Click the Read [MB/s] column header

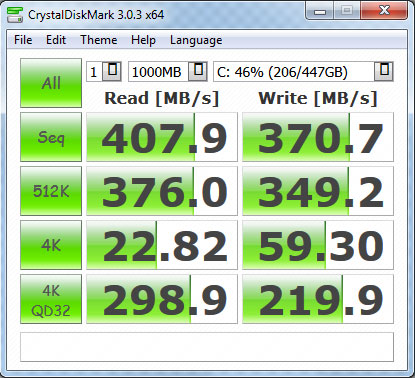point(162,98)
